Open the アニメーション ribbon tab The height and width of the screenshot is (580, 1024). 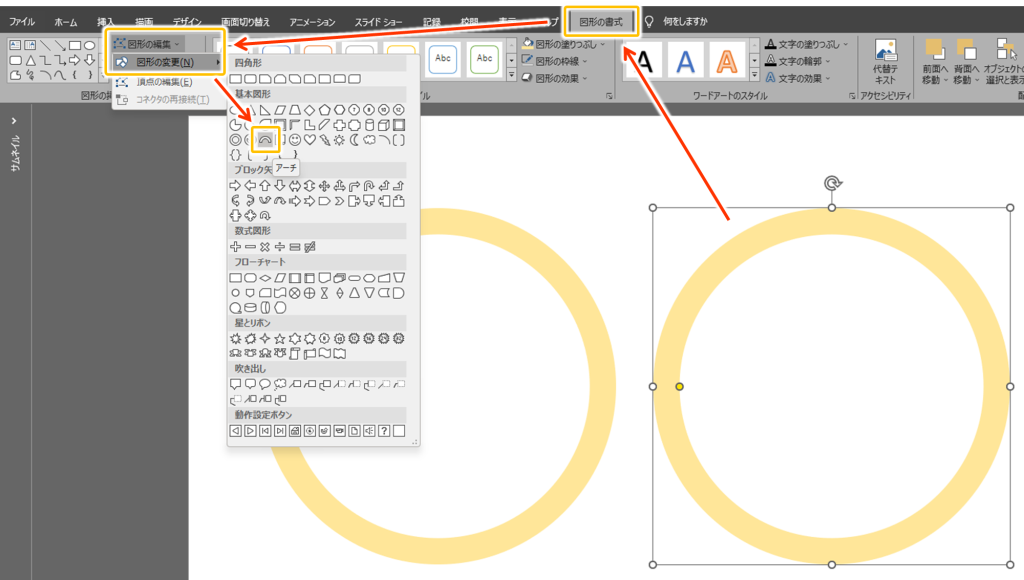[312, 21]
